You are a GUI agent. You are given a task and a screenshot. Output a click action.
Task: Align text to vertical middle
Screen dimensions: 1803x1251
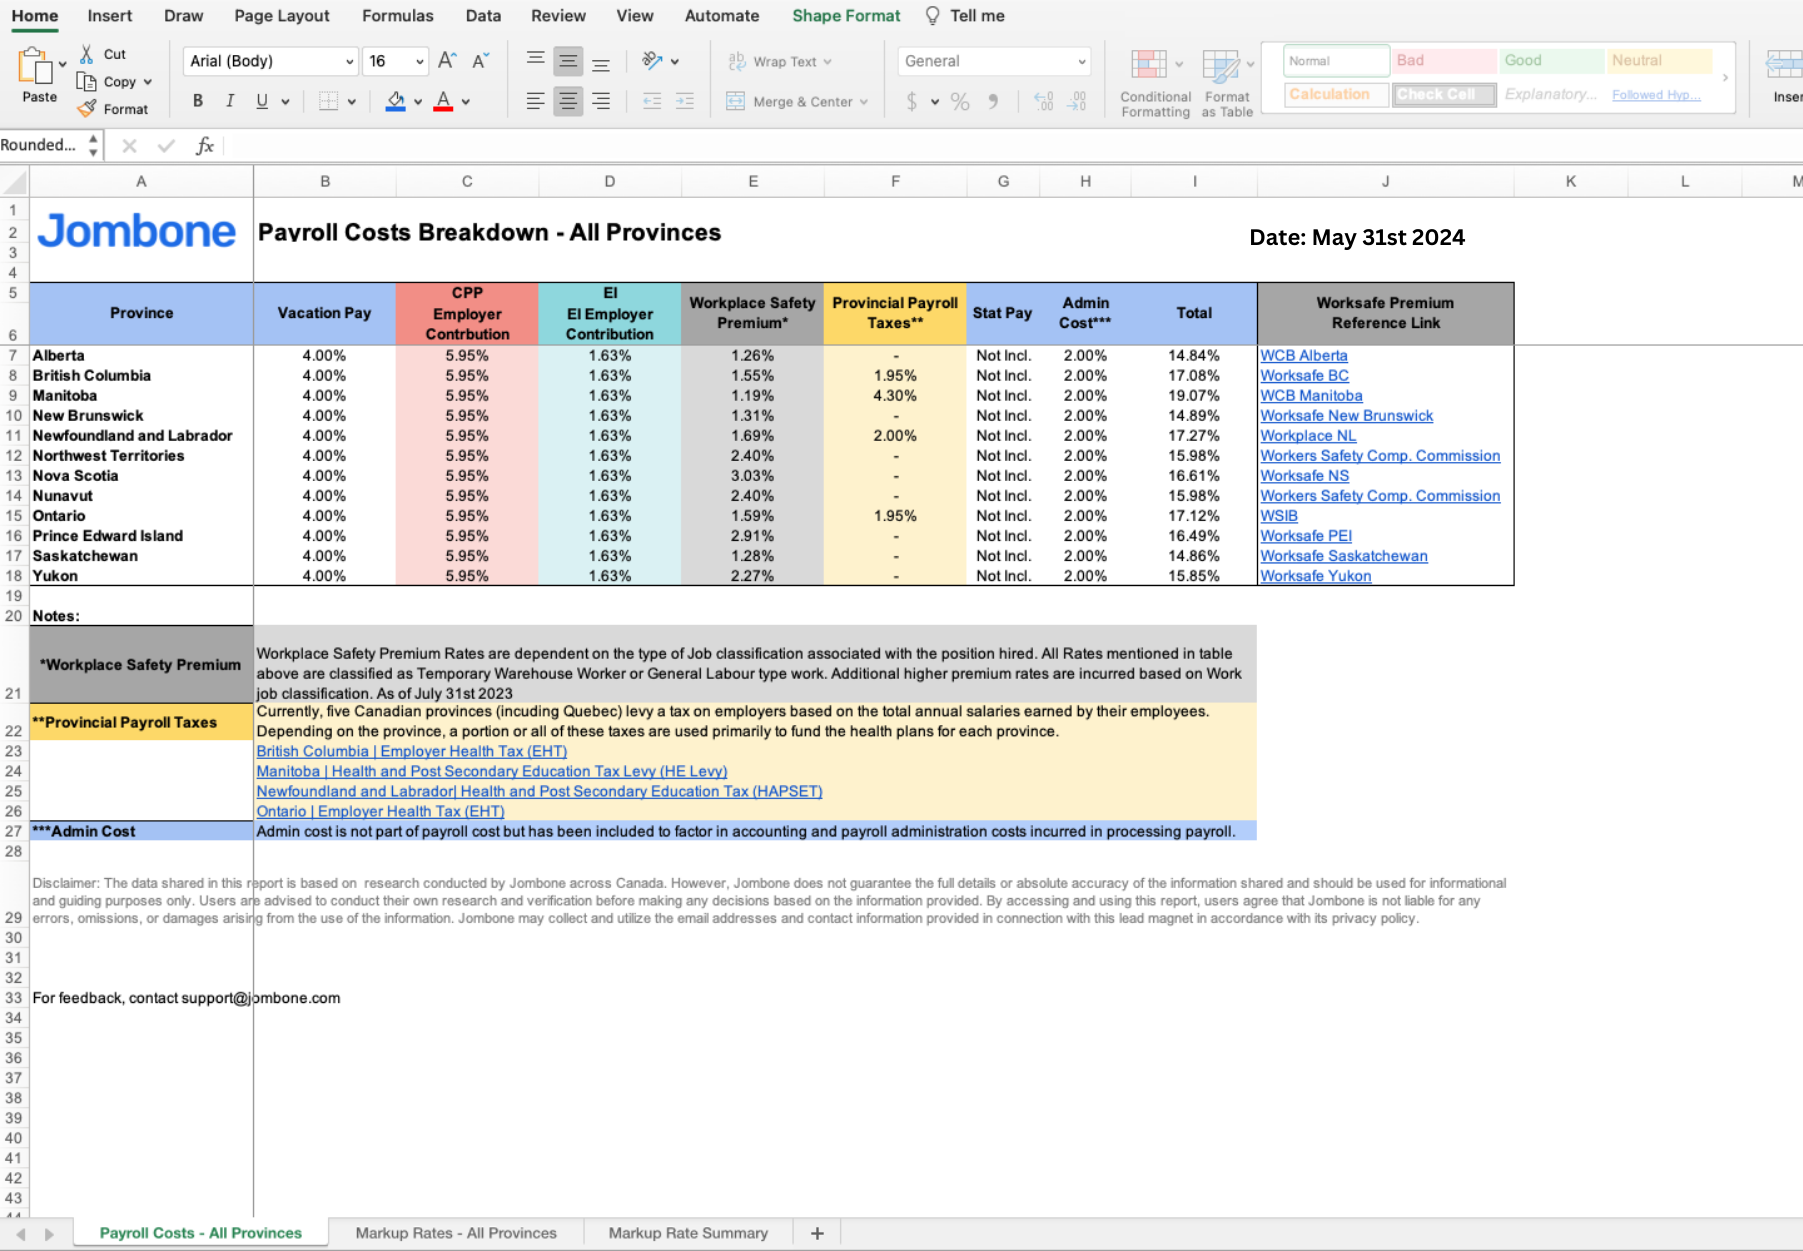[x=568, y=61]
